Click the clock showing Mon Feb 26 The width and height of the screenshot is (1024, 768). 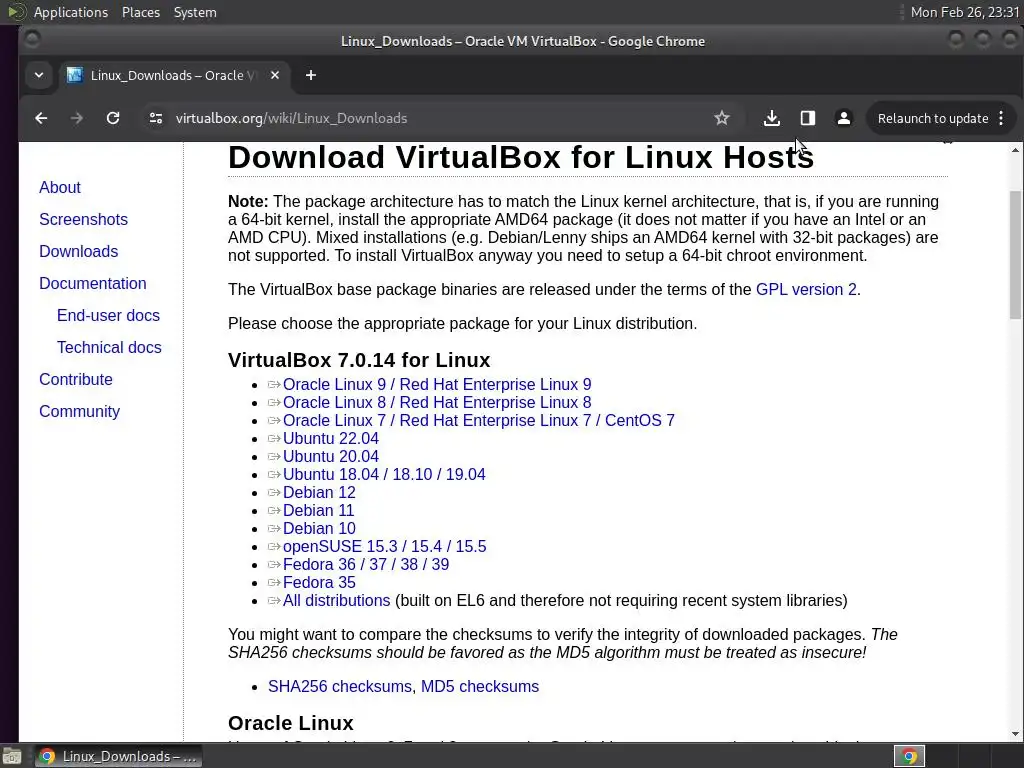point(965,12)
